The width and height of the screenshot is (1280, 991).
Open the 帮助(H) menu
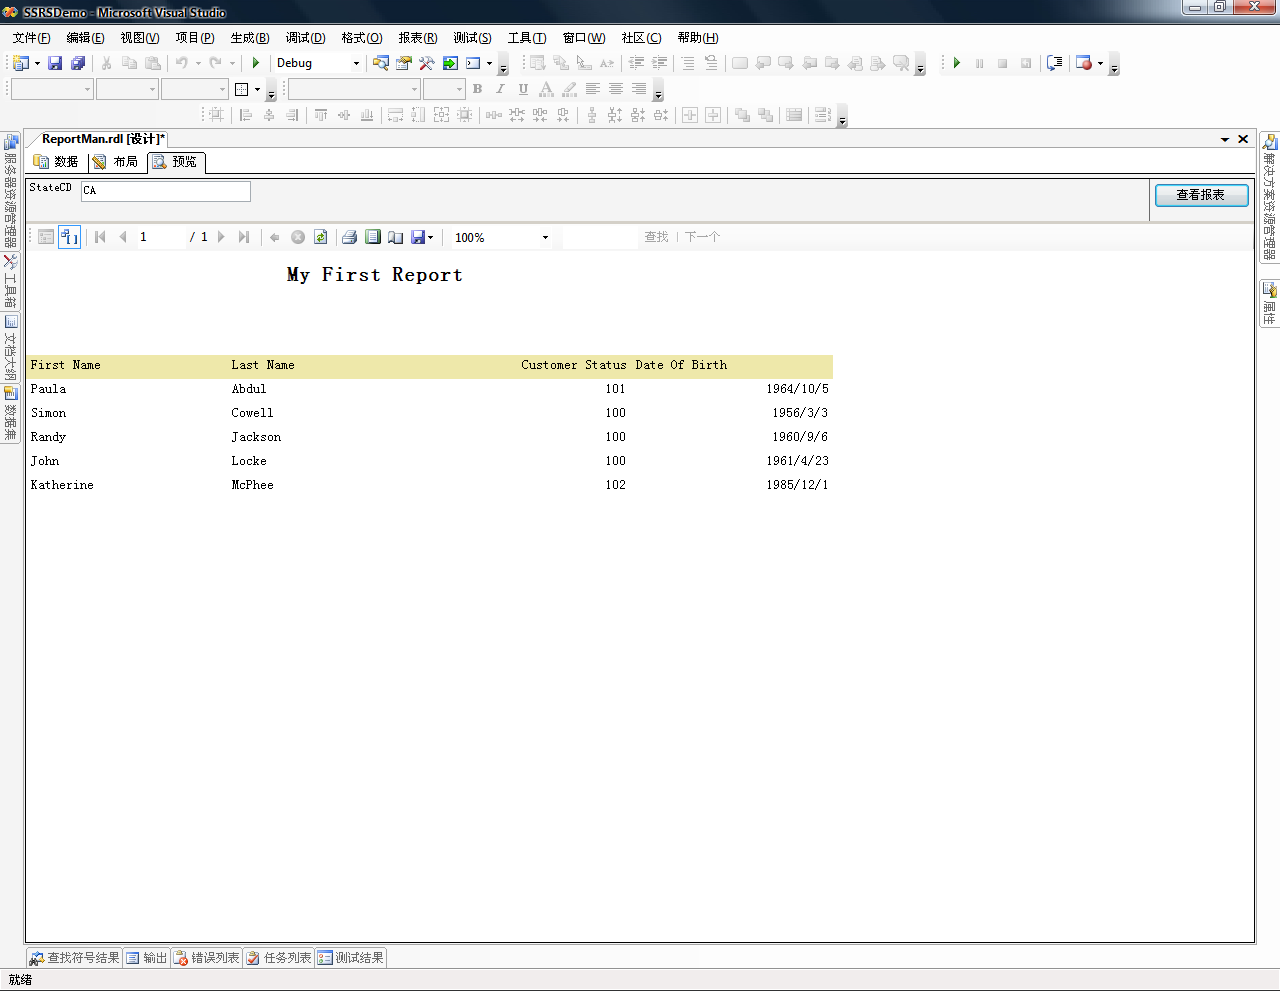point(698,38)
